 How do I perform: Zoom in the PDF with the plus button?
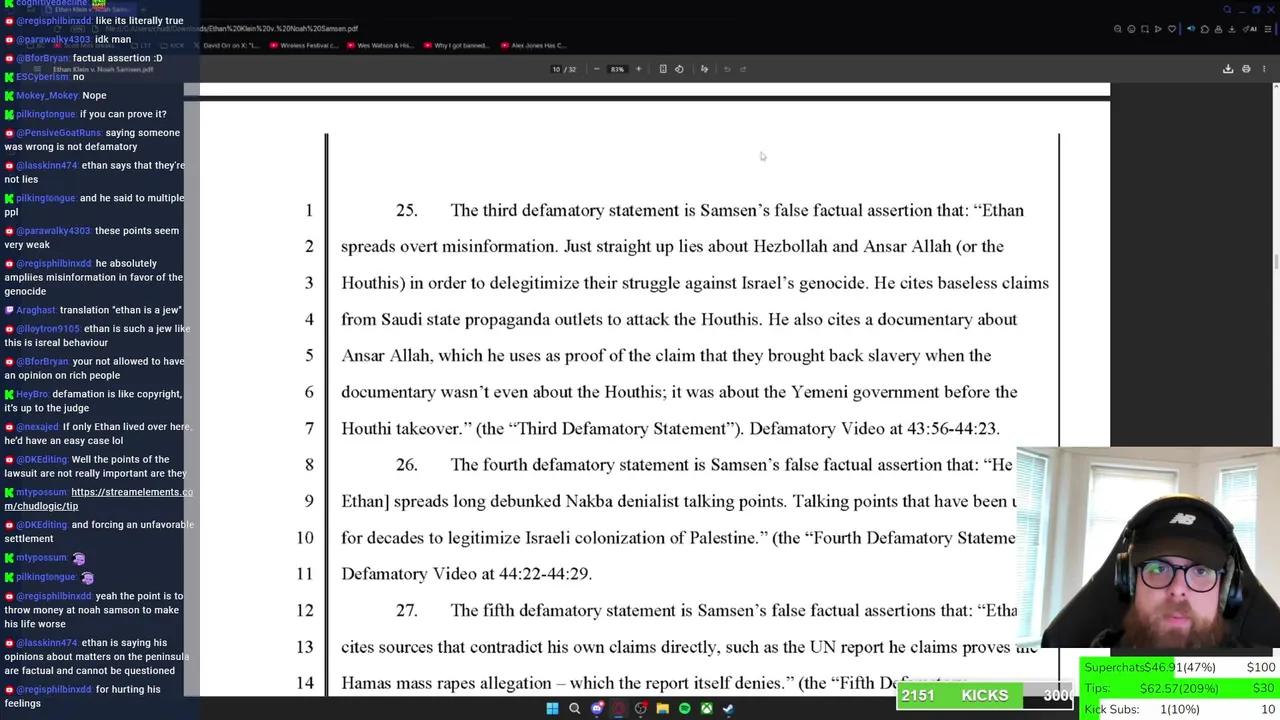click(x=638, y=69)
